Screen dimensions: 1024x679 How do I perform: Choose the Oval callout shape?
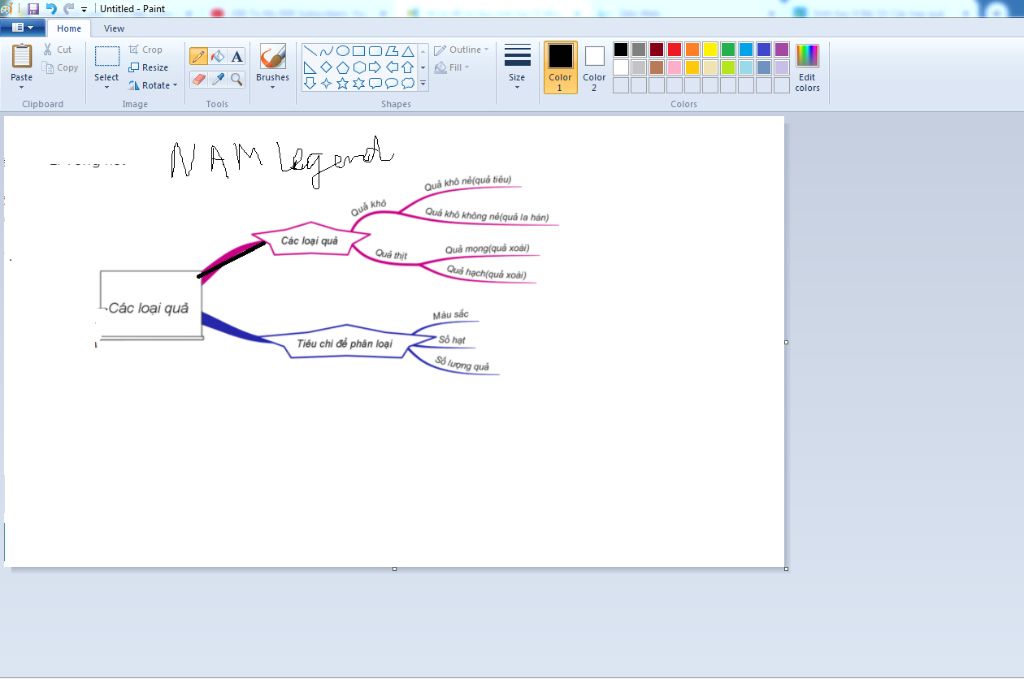[391, 83]
